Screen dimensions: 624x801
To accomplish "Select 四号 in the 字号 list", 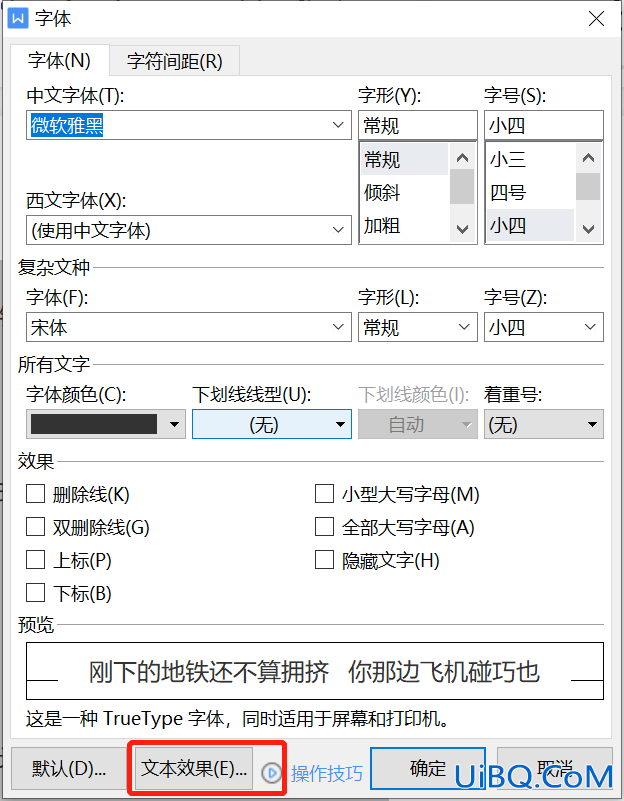I will [531, 193].
